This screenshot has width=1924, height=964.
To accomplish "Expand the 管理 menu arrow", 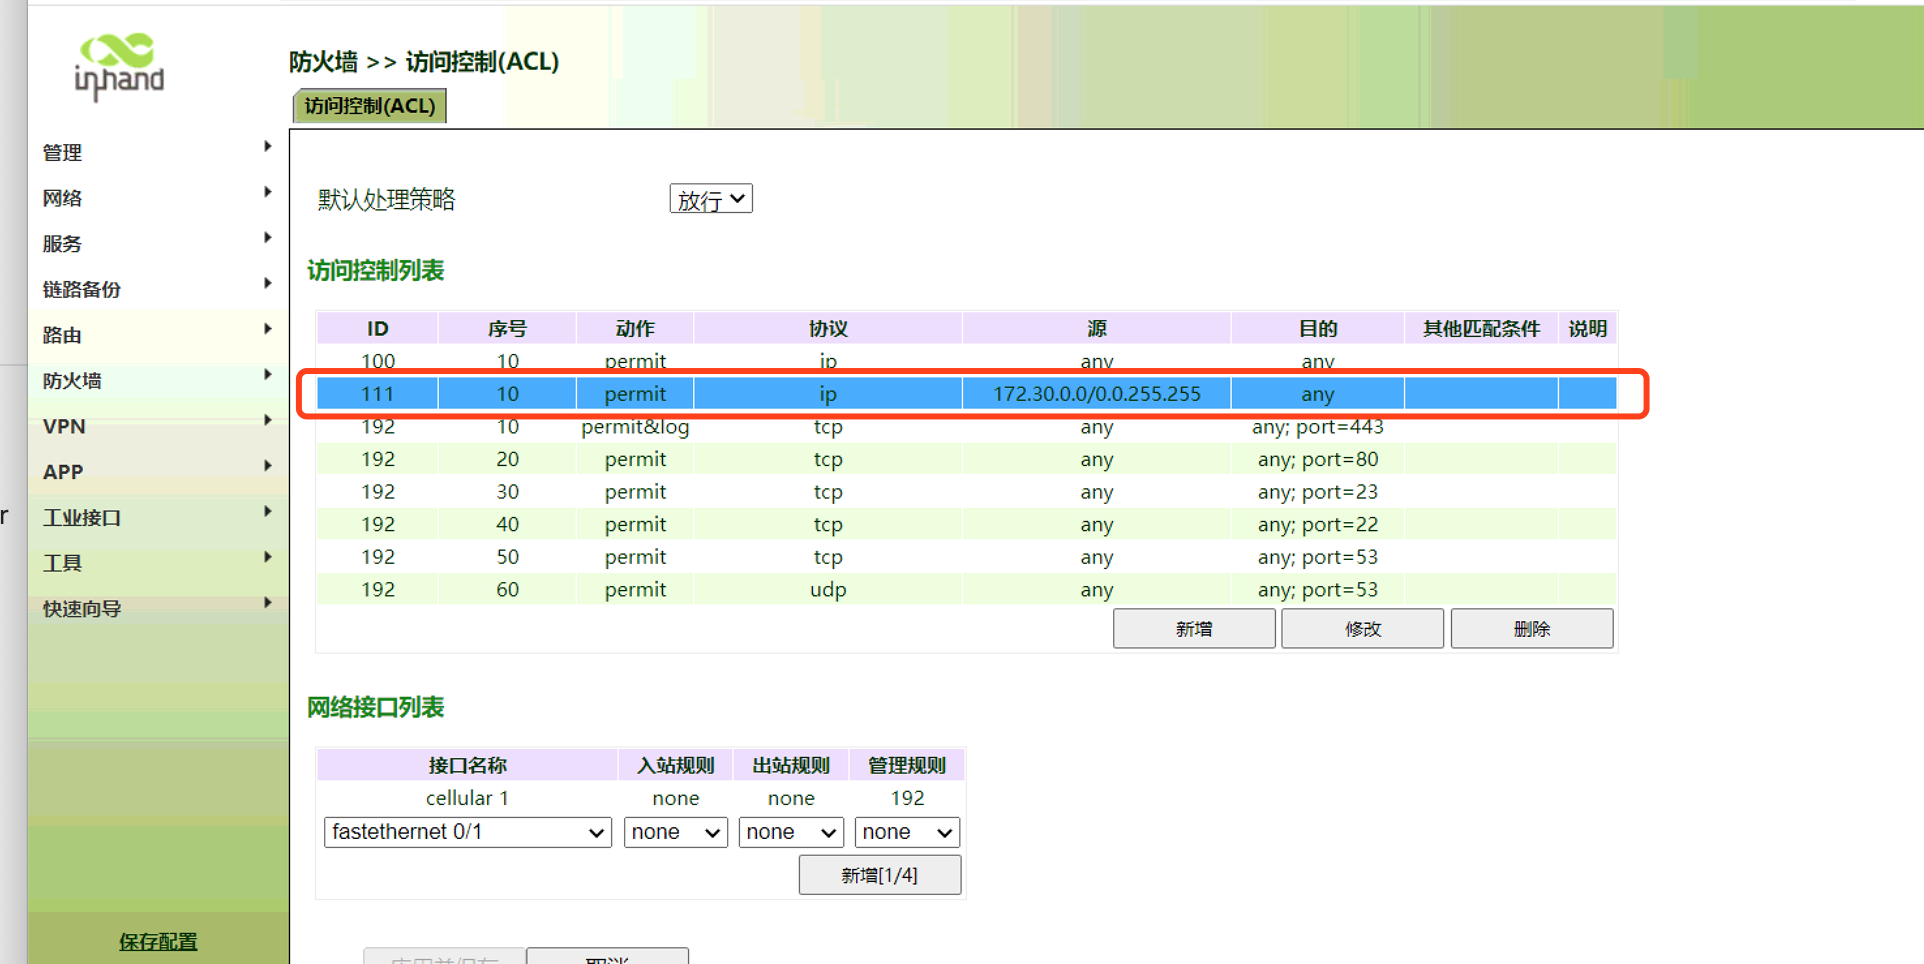I will tap(267, 147).
